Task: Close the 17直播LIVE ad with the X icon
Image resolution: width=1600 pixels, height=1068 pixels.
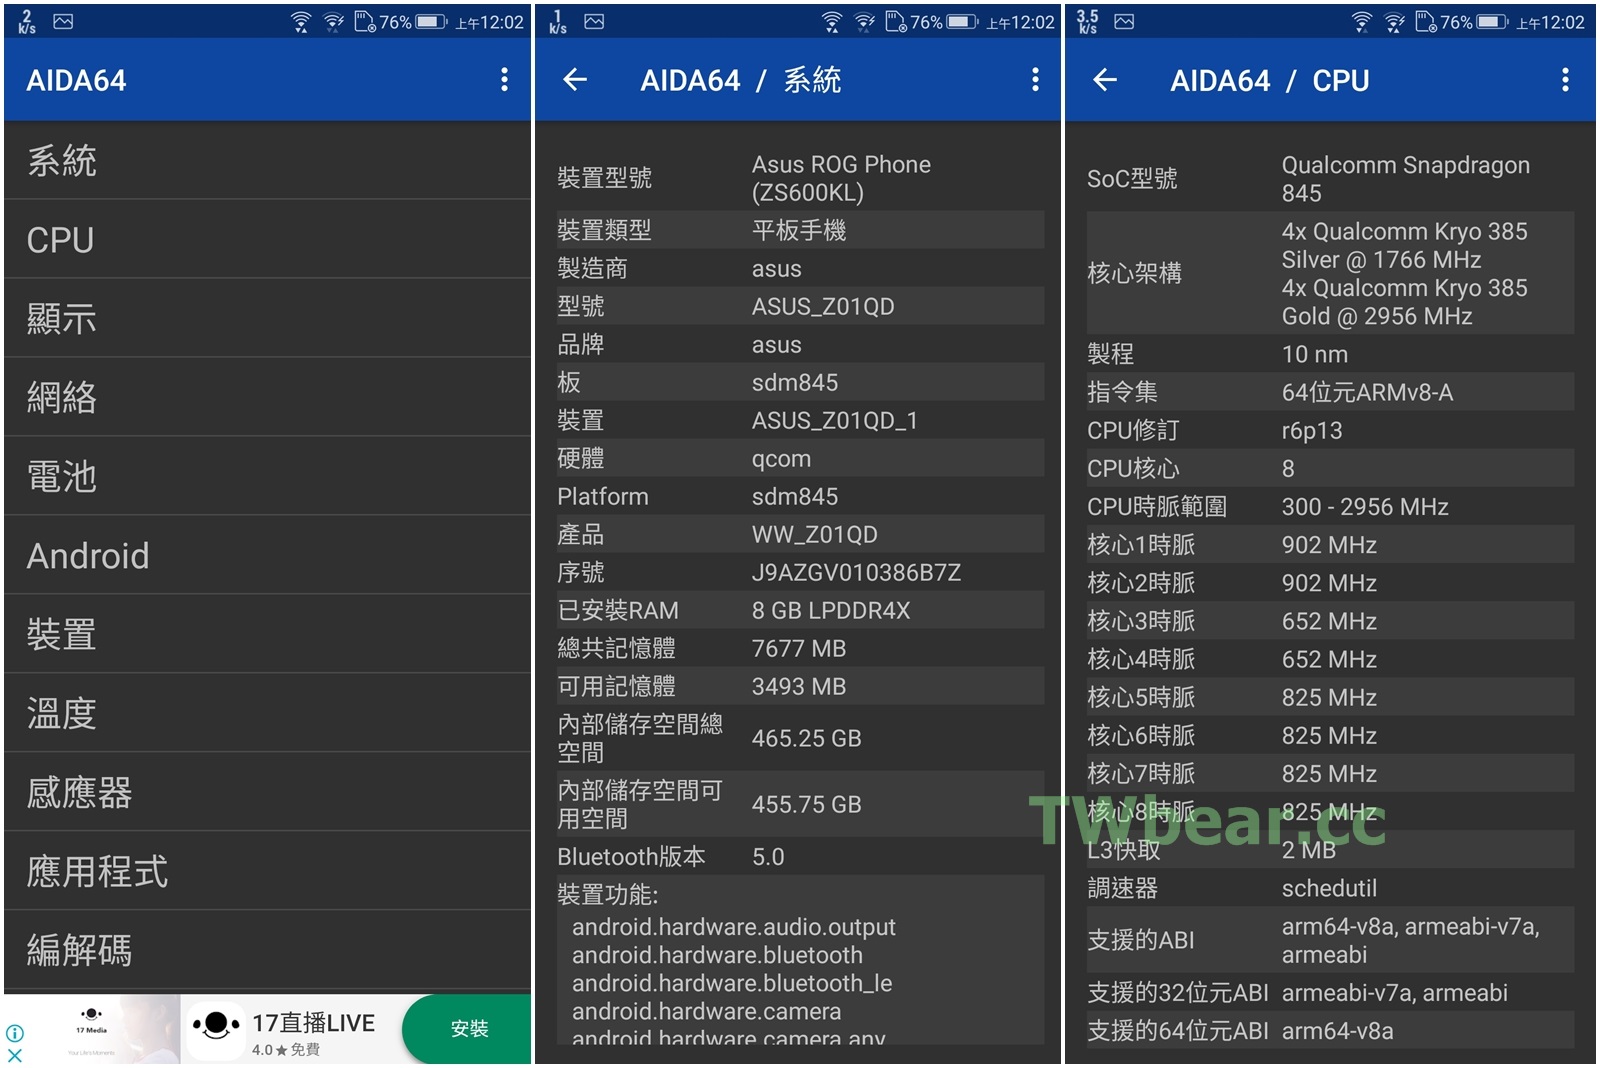Action: 15,1055
